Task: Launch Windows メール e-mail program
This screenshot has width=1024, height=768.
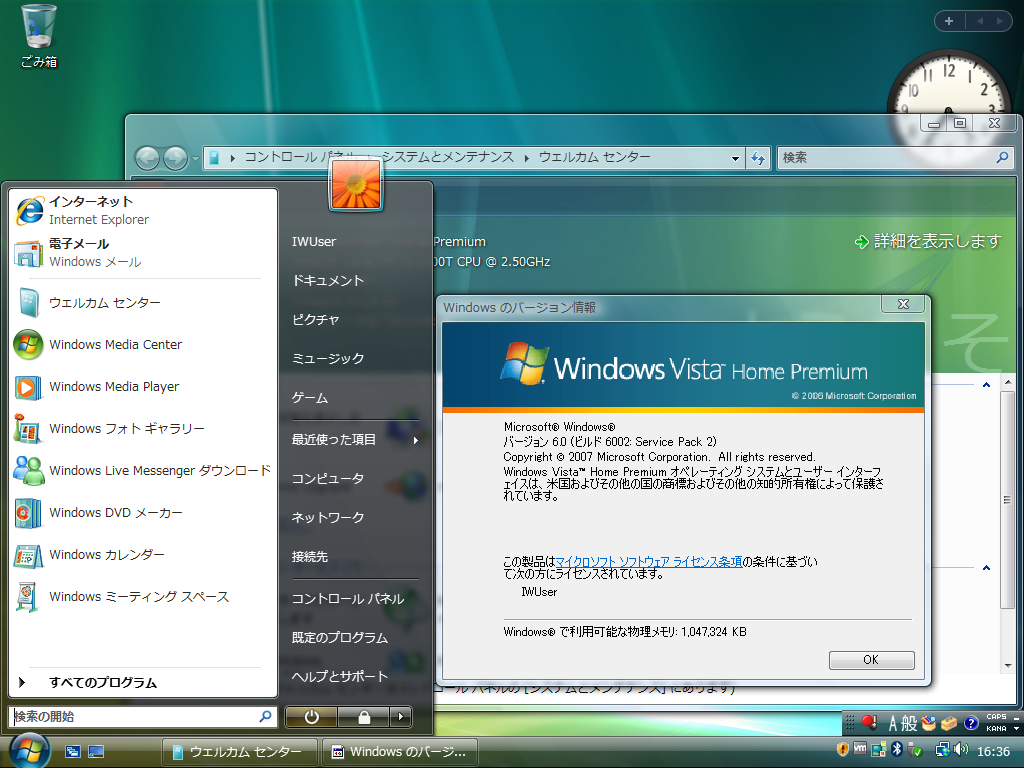Action: click(x=144, y=253)
